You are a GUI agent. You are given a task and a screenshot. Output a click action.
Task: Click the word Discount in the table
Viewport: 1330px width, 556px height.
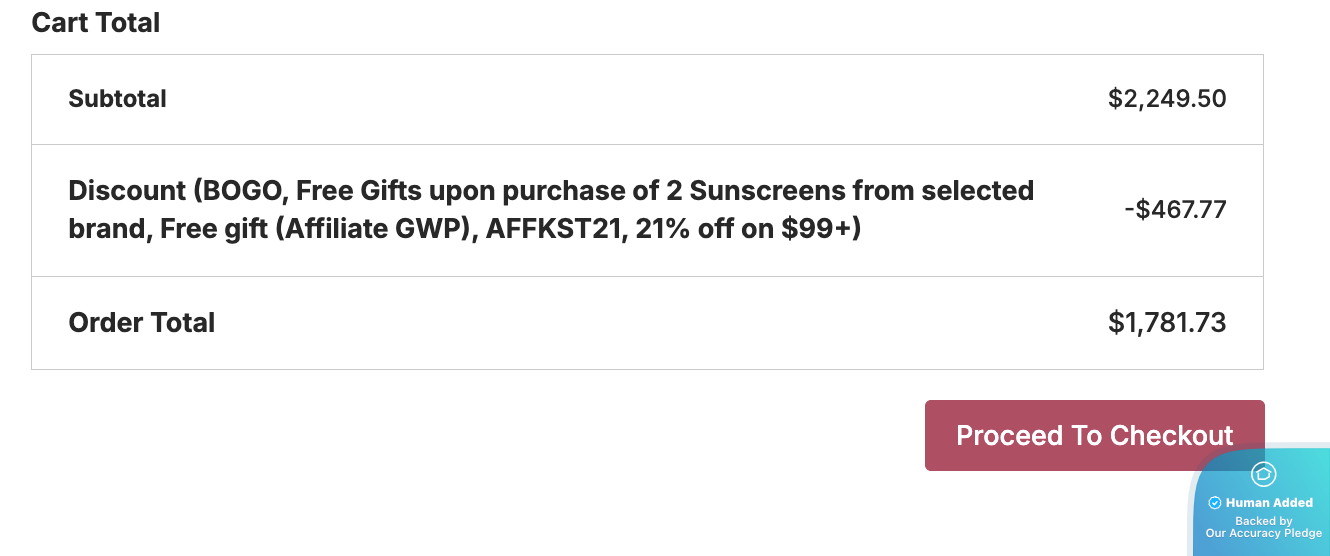[x=127, y=190]
